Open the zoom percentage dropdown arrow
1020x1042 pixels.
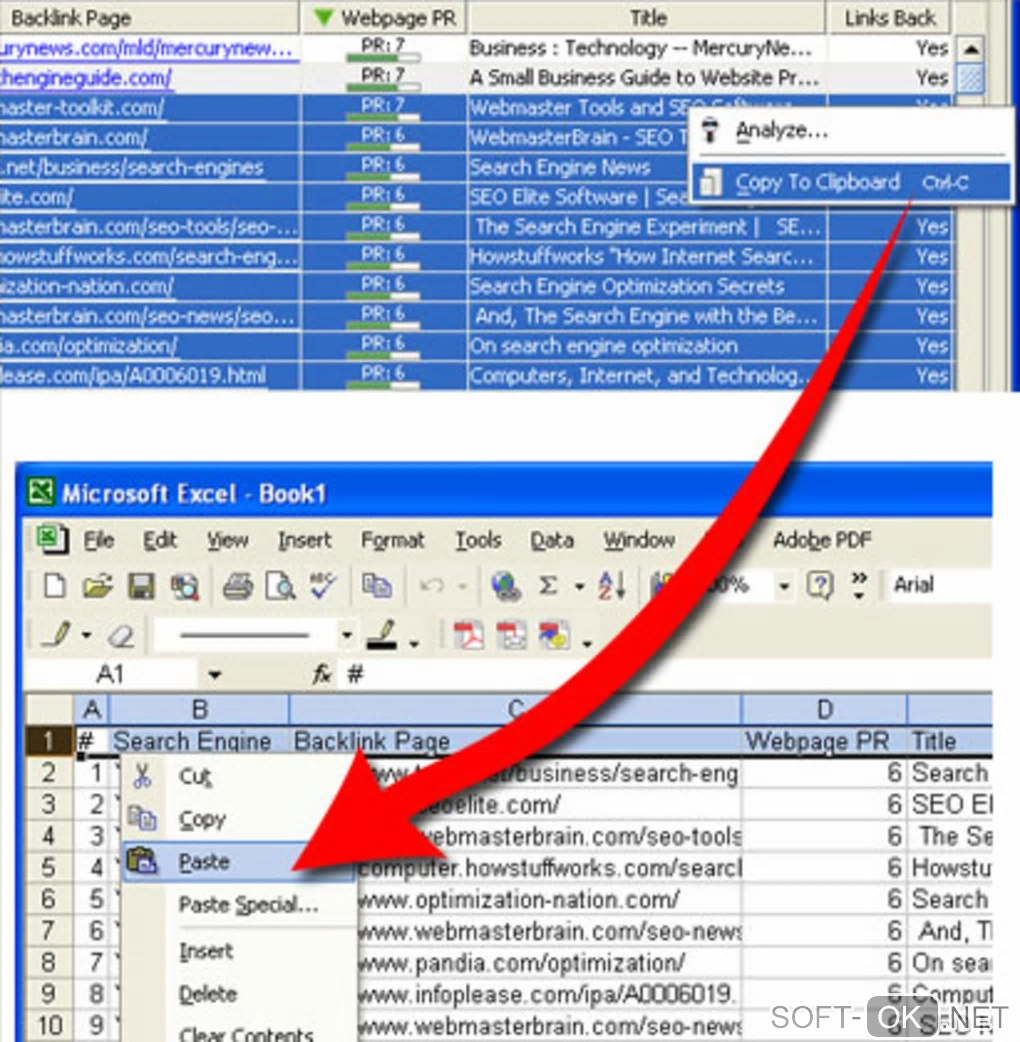pos(784,587)
